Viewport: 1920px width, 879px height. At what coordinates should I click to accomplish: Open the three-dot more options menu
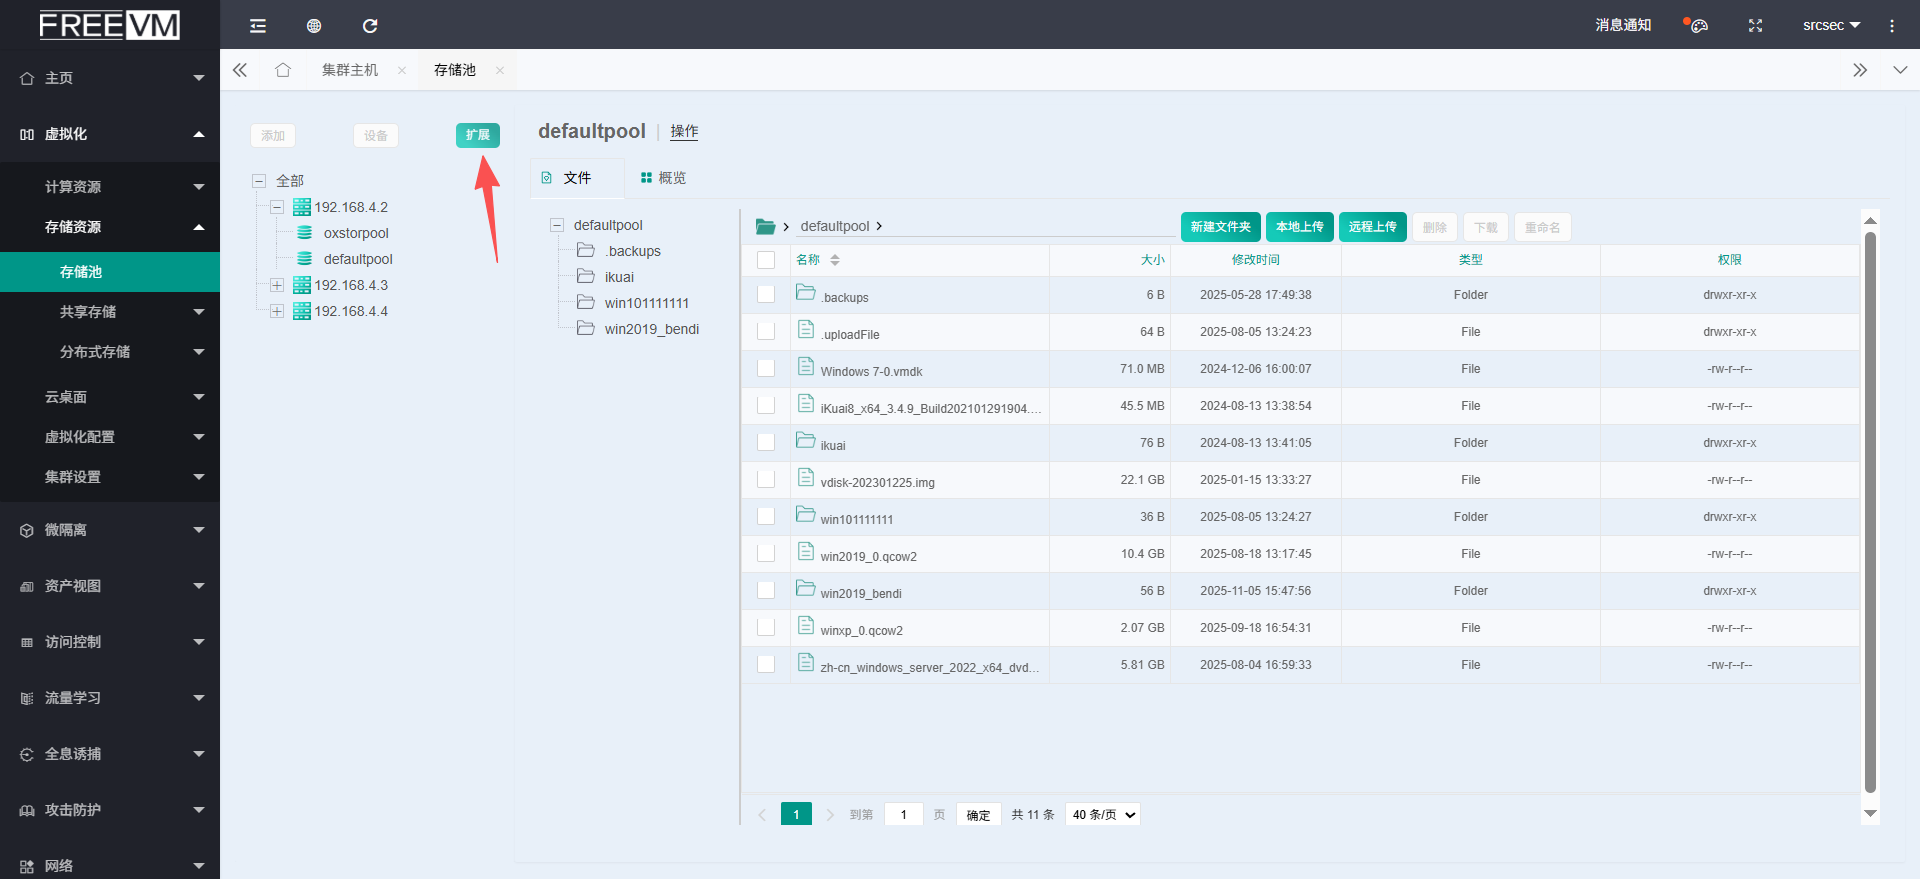pos(1891,26)
